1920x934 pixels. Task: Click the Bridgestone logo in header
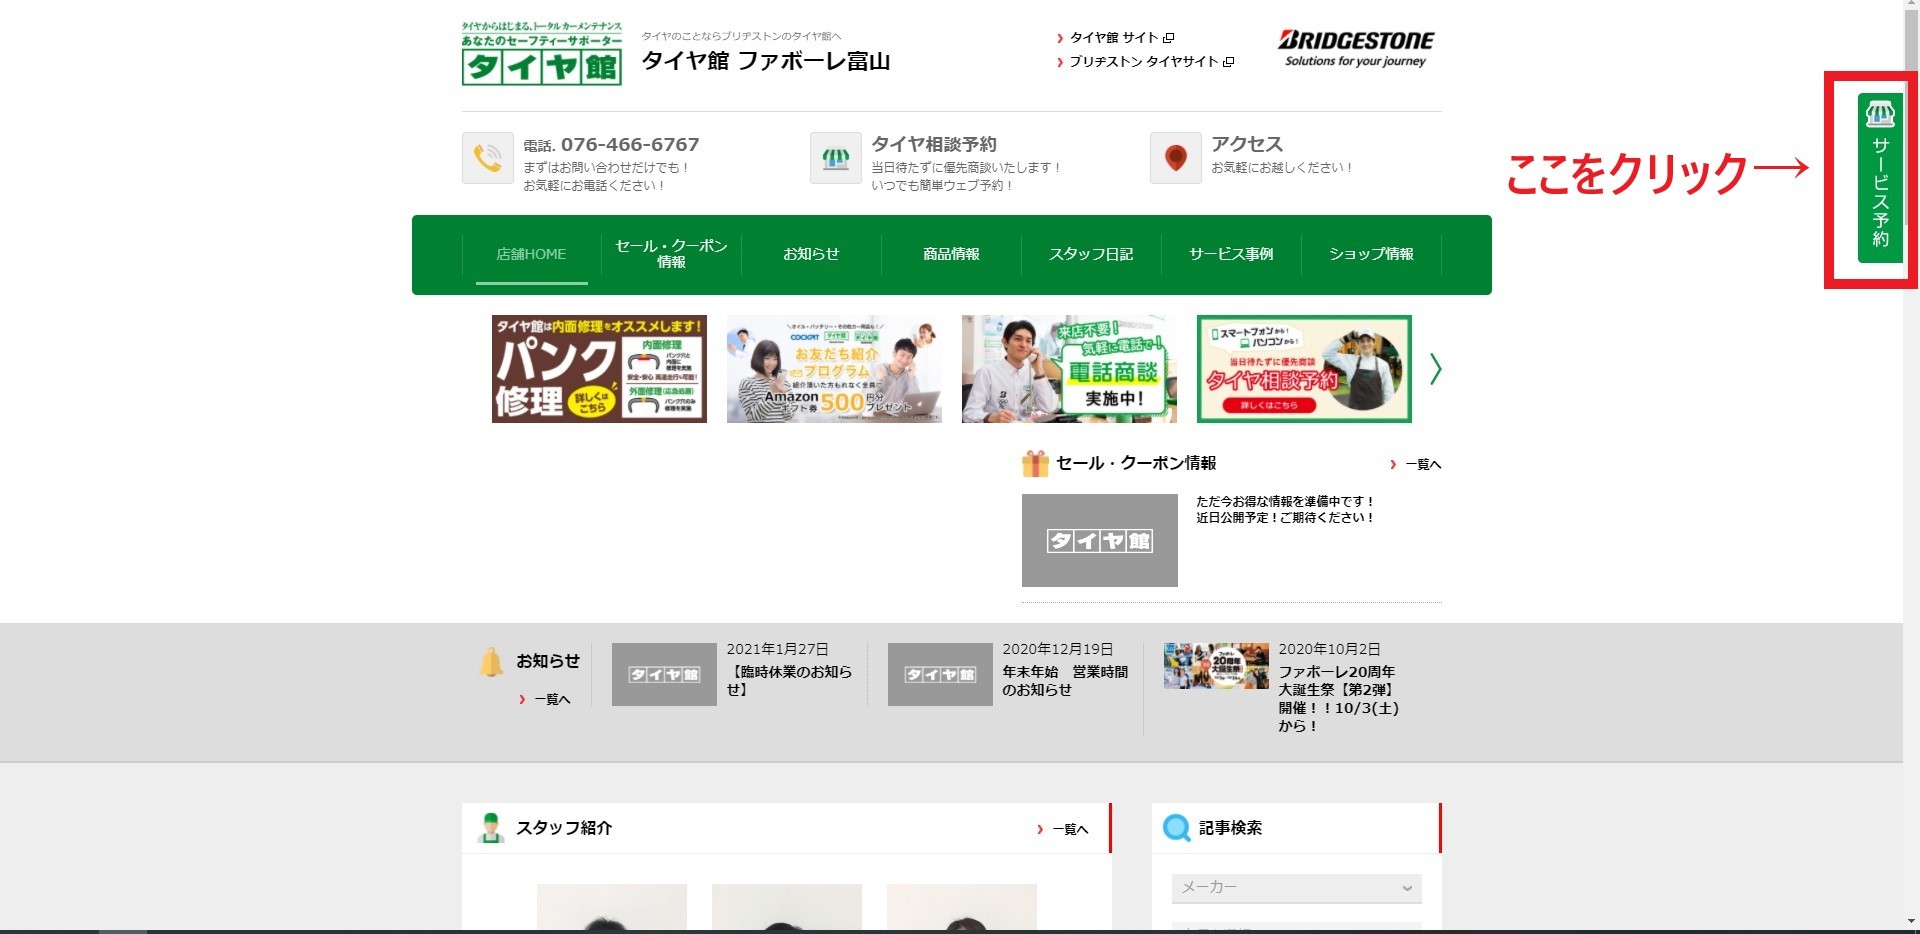pos(1355,48)
